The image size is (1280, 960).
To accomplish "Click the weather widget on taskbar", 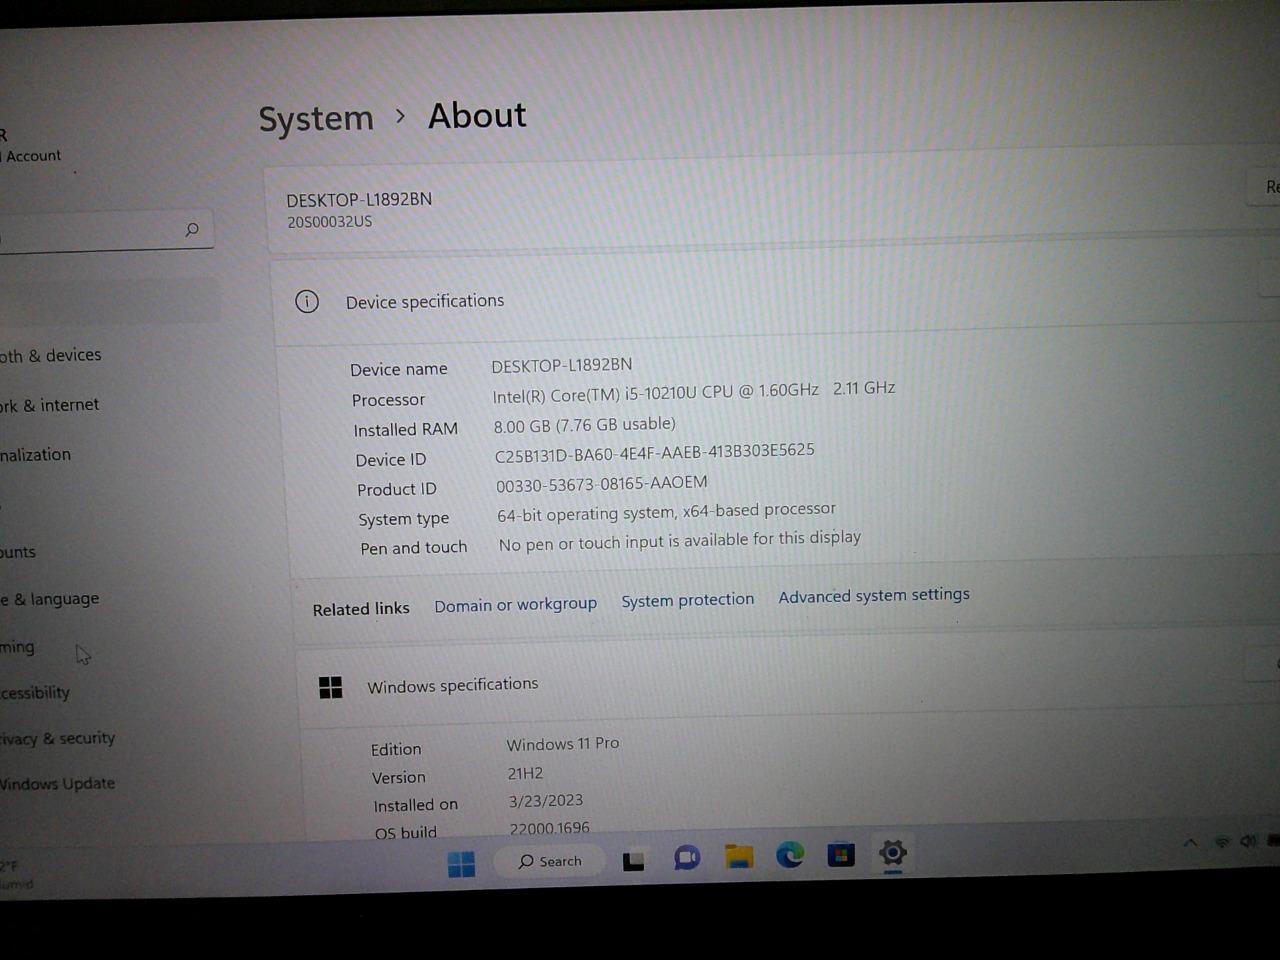I will click(17, 874).
